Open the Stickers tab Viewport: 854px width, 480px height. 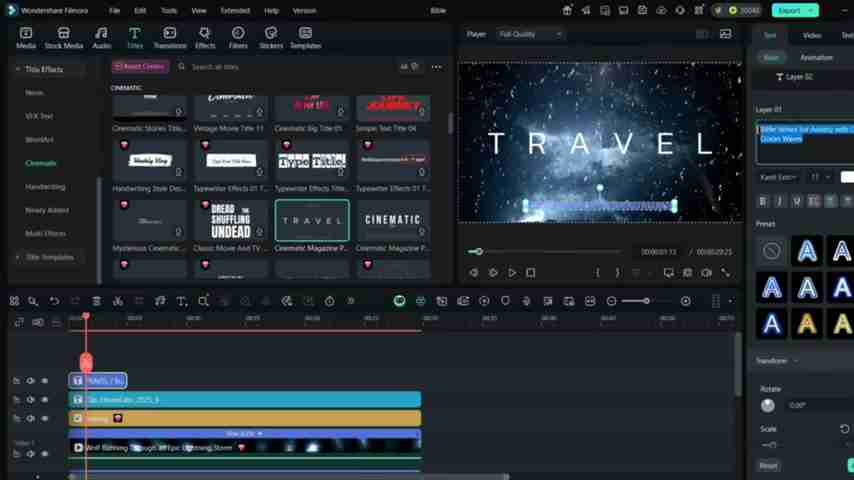(x=271, y=38)
